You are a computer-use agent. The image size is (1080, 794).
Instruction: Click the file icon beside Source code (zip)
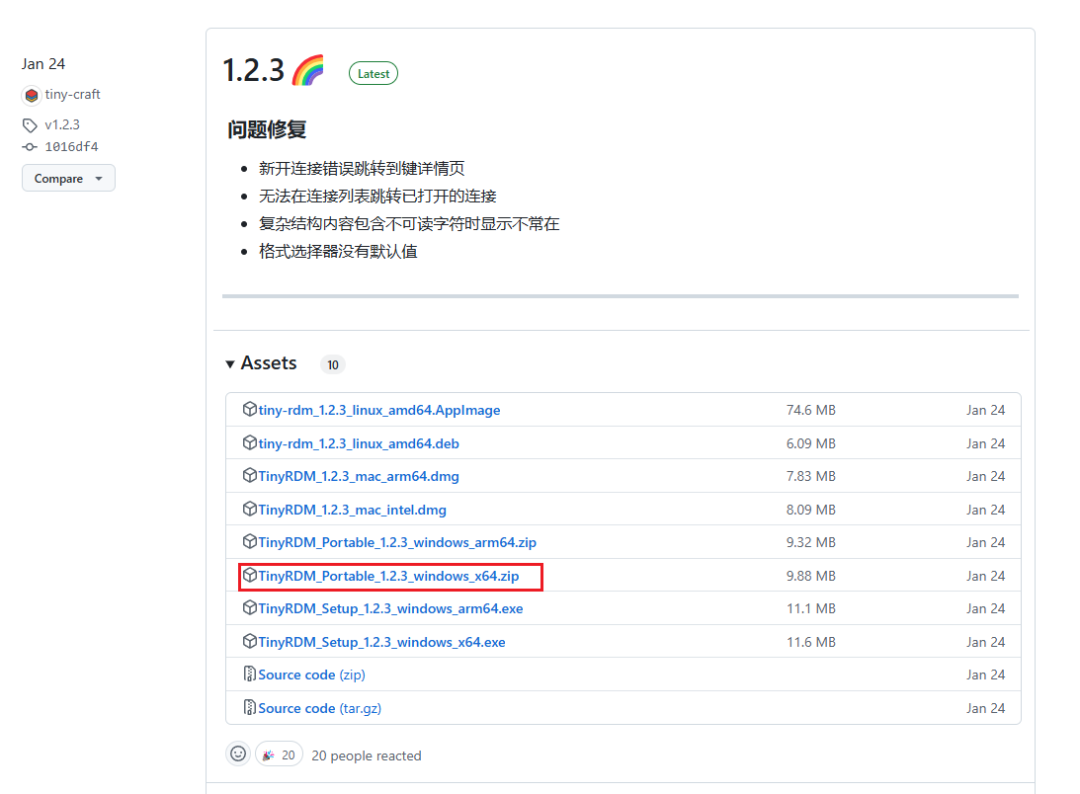250,674
